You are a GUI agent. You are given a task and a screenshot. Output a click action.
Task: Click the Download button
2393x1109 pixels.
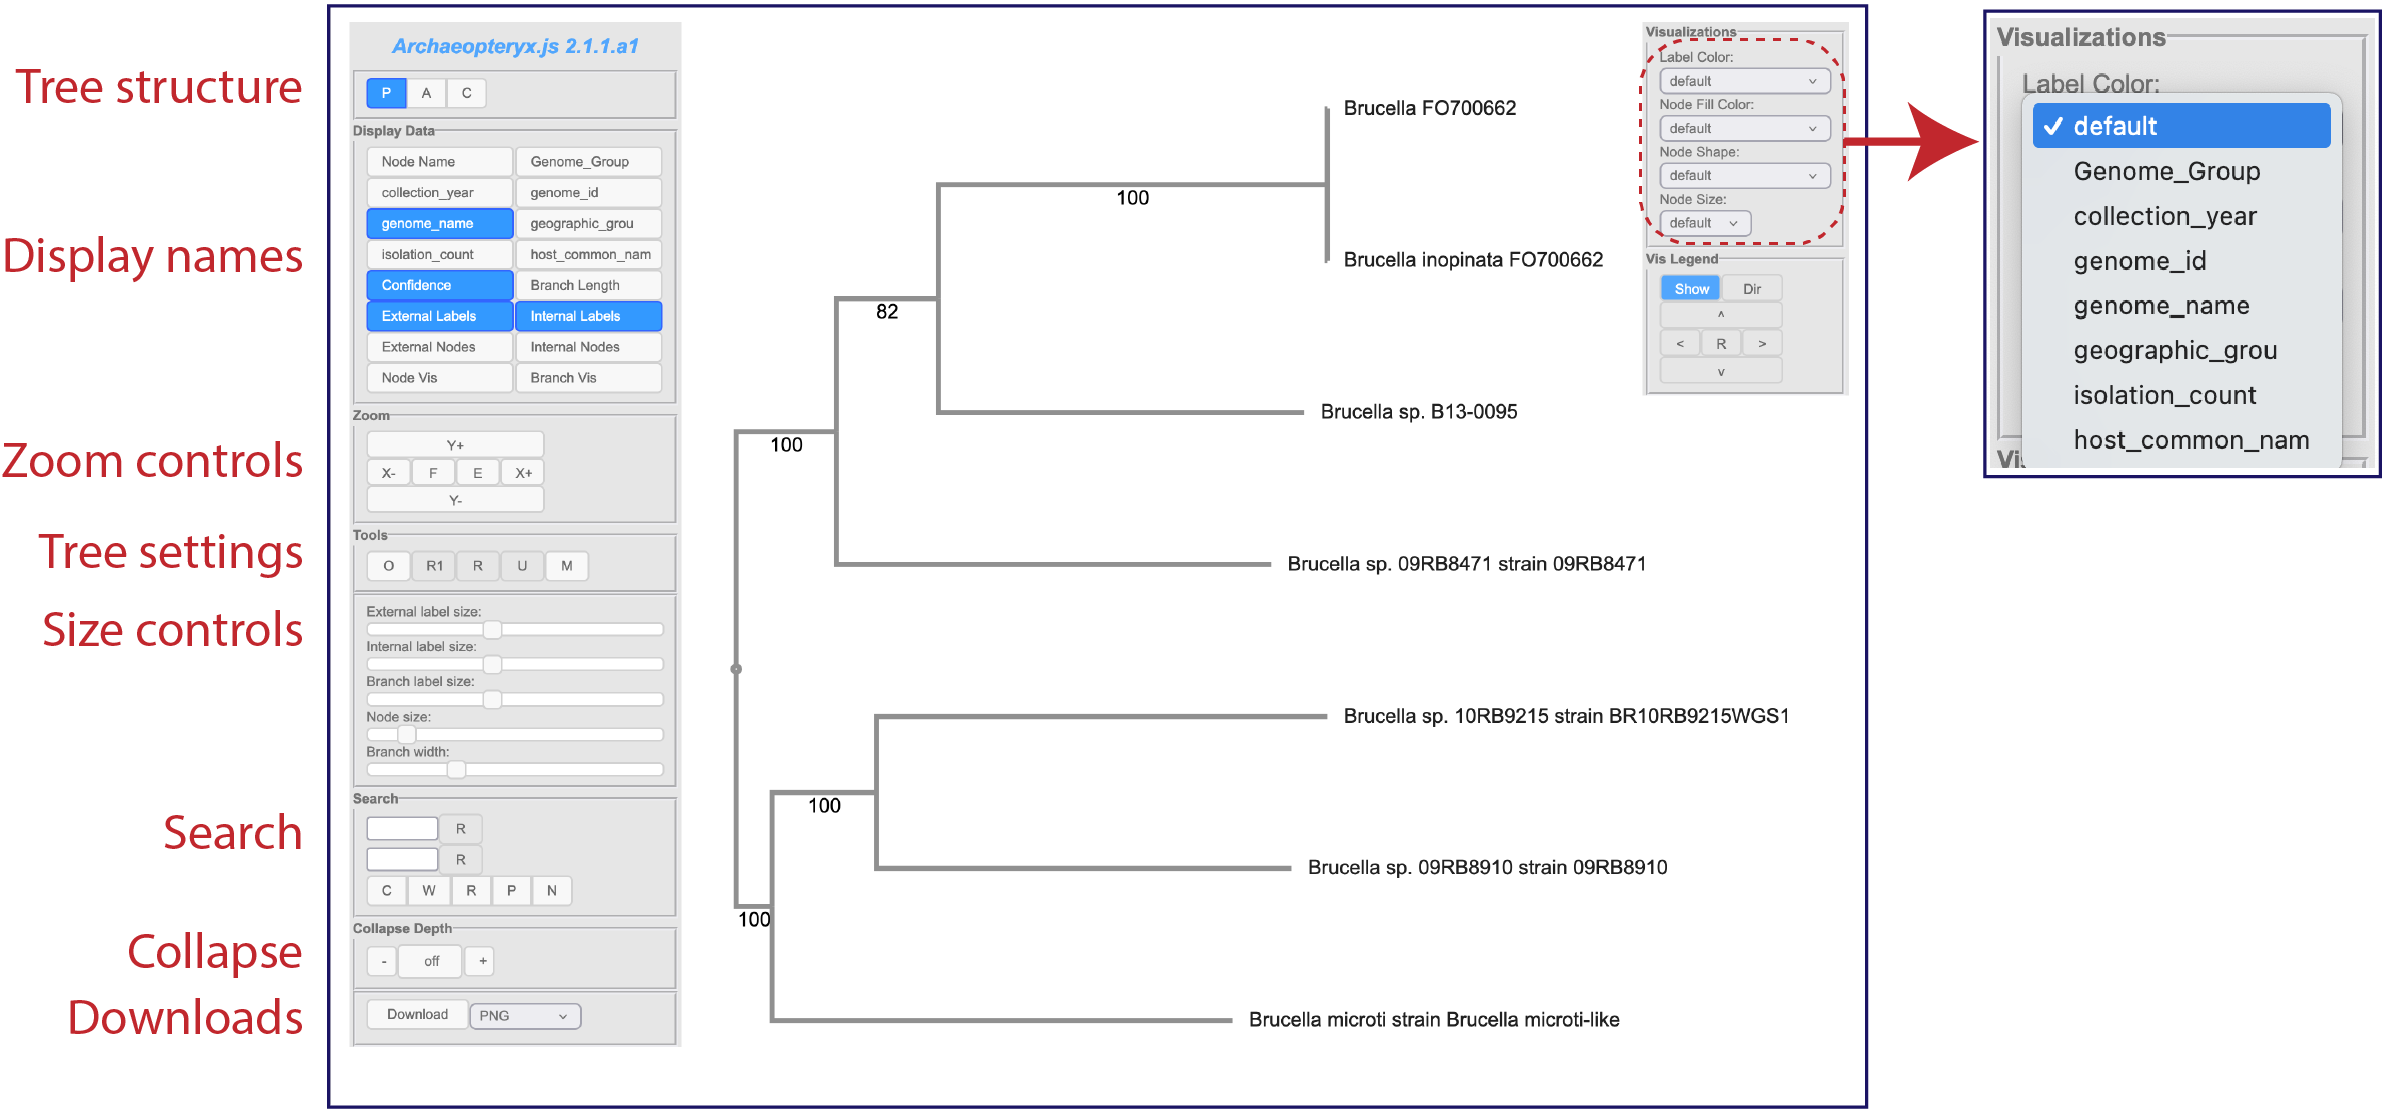[417, 1014]
